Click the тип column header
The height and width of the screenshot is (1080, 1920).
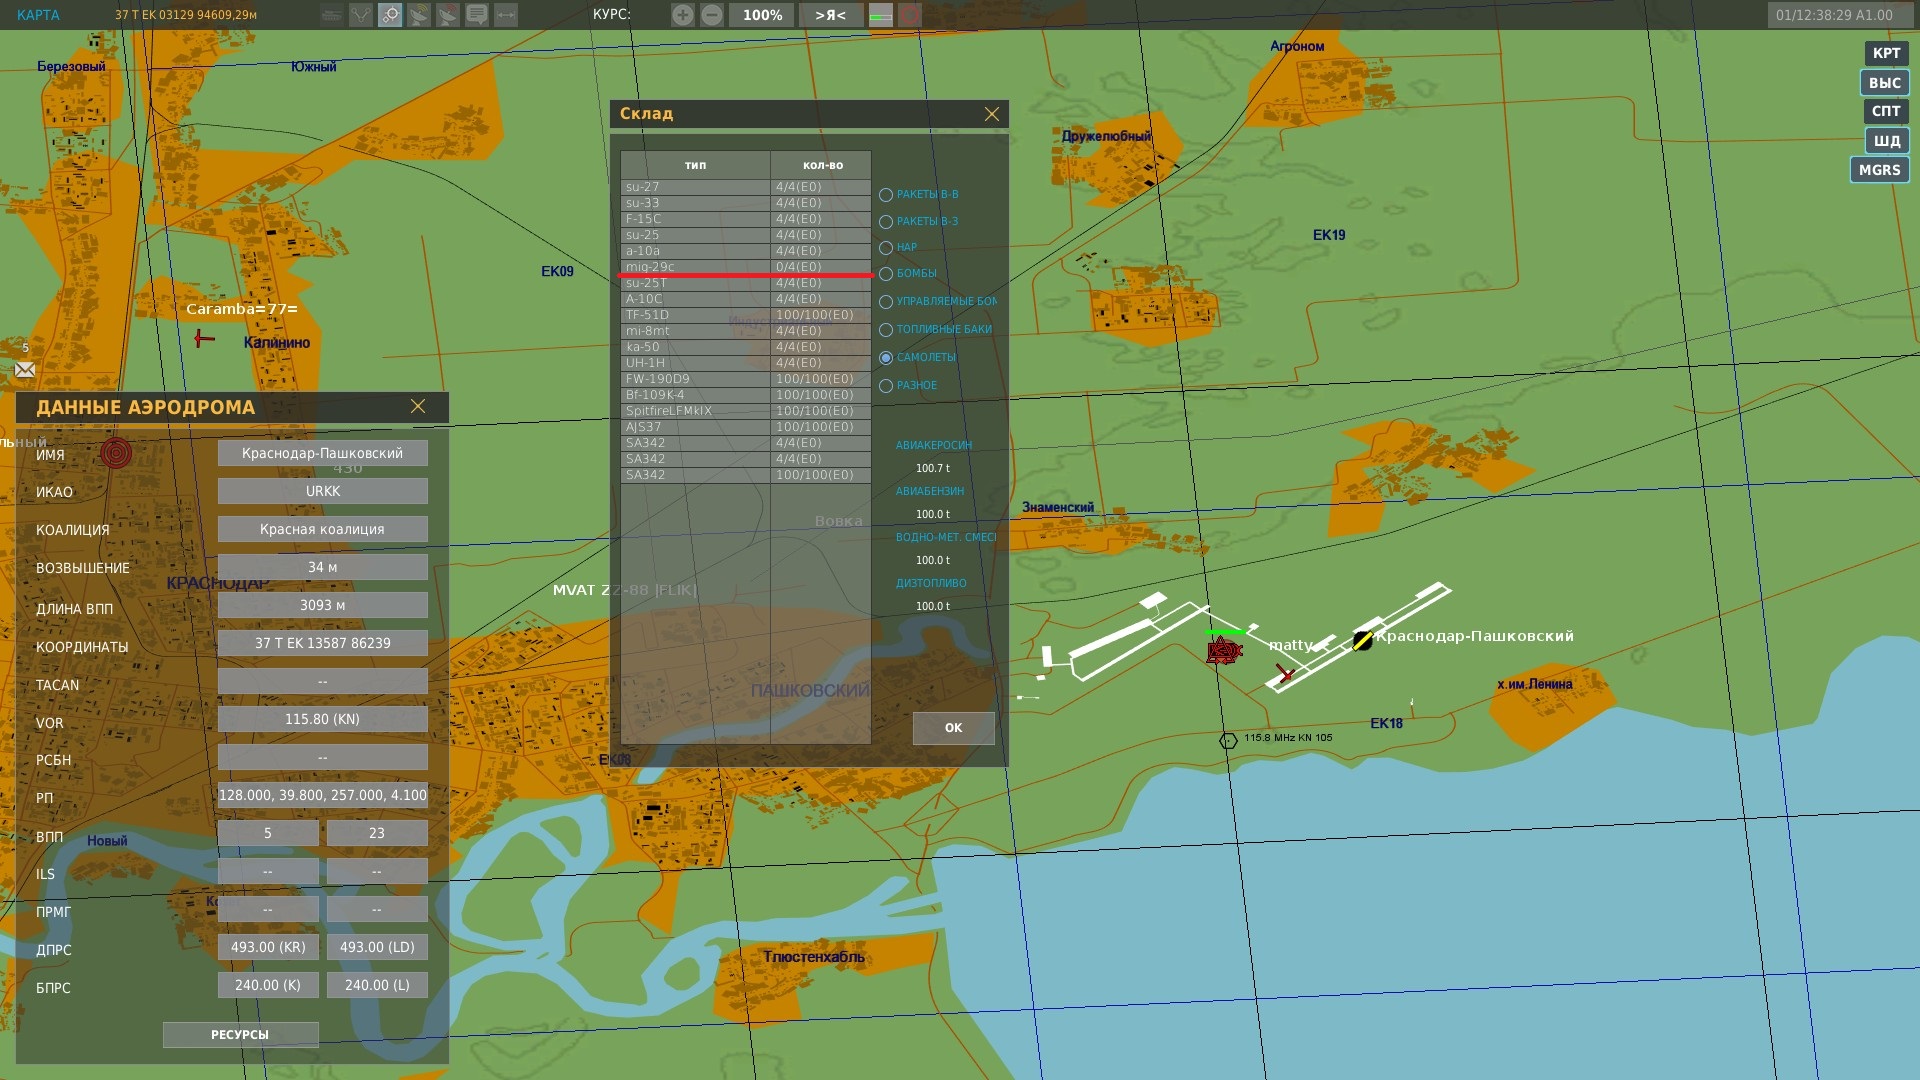[x=695, y=165]
